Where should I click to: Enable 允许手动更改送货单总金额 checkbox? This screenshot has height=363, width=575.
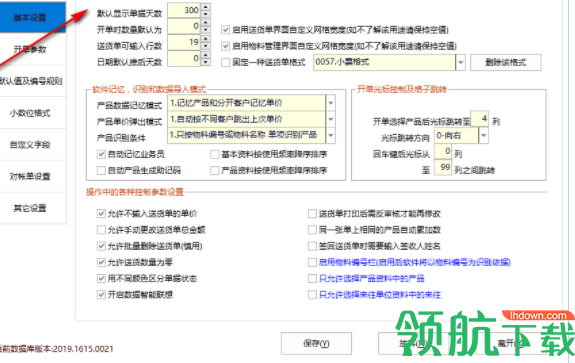click(101, 230)
